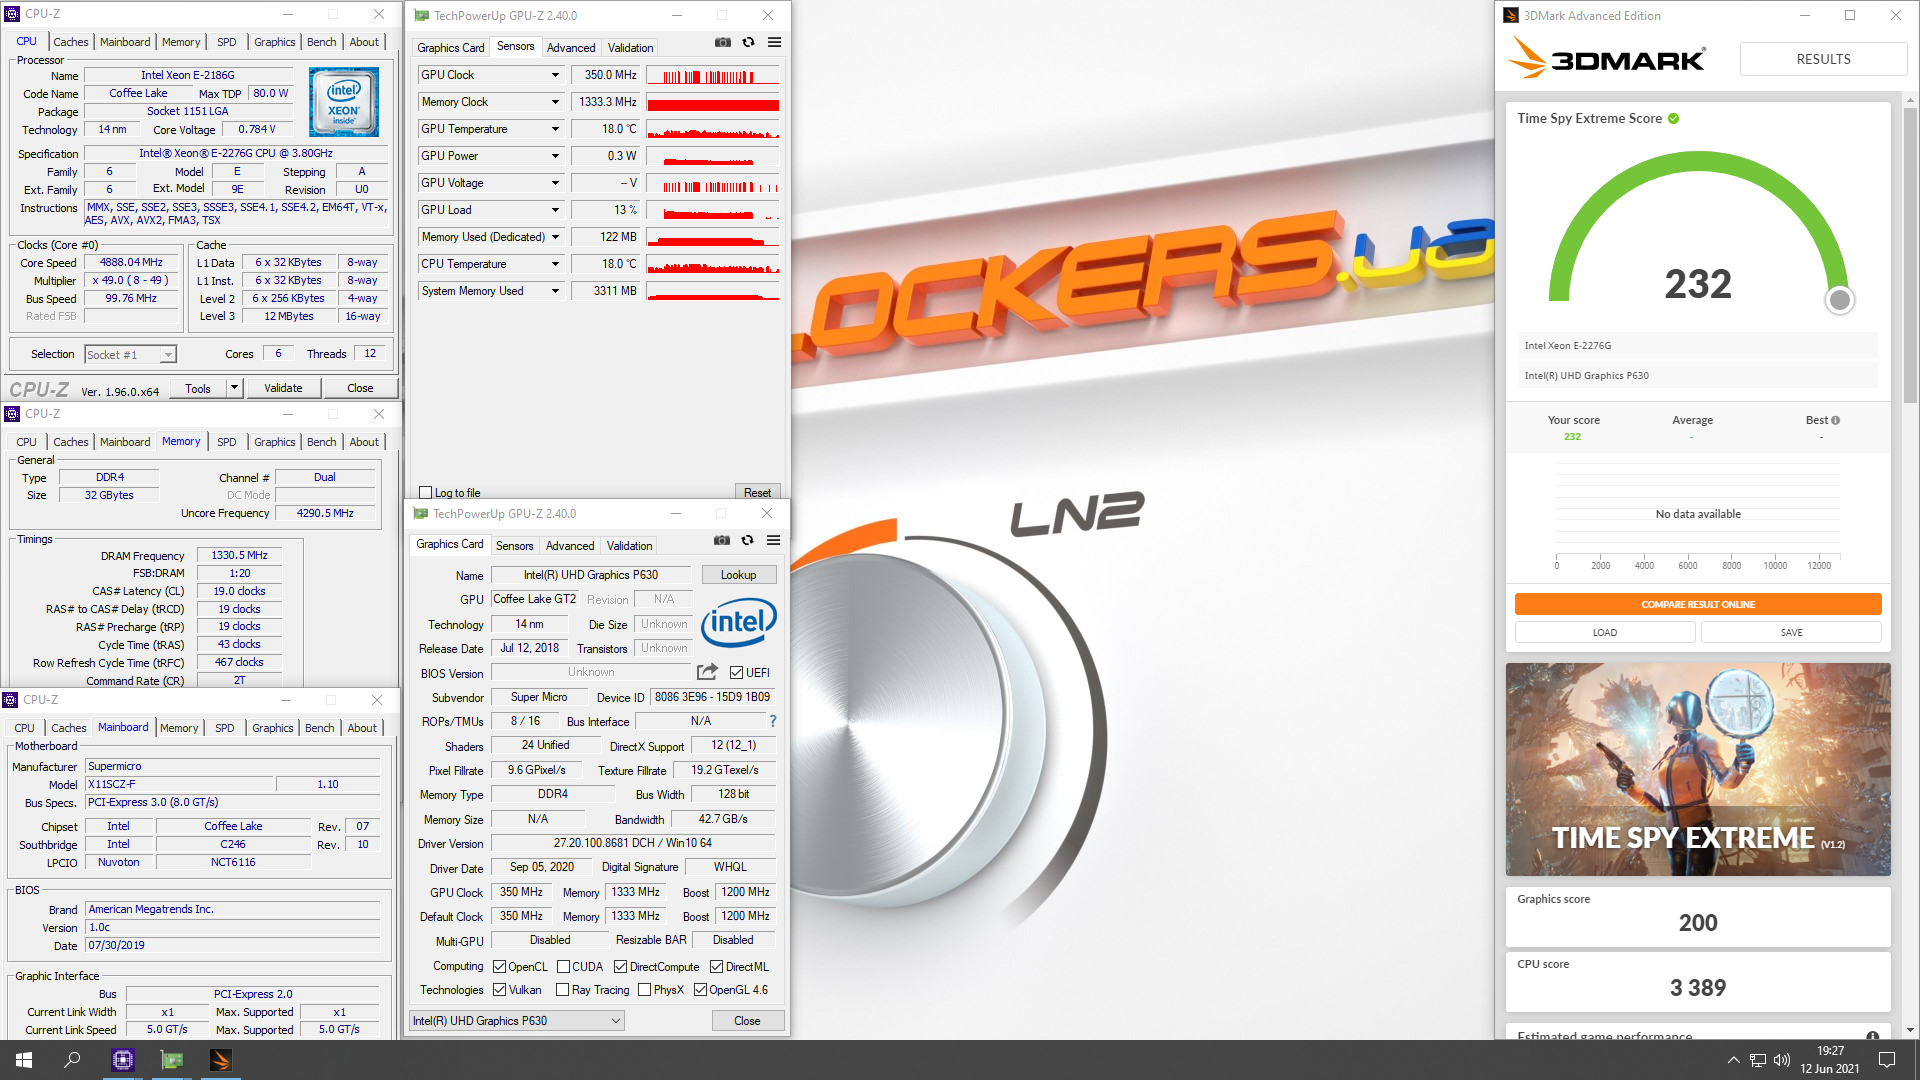Open network icon in system tray
Screen dimensions: 1920x1080
[x=1757, y=1060]
